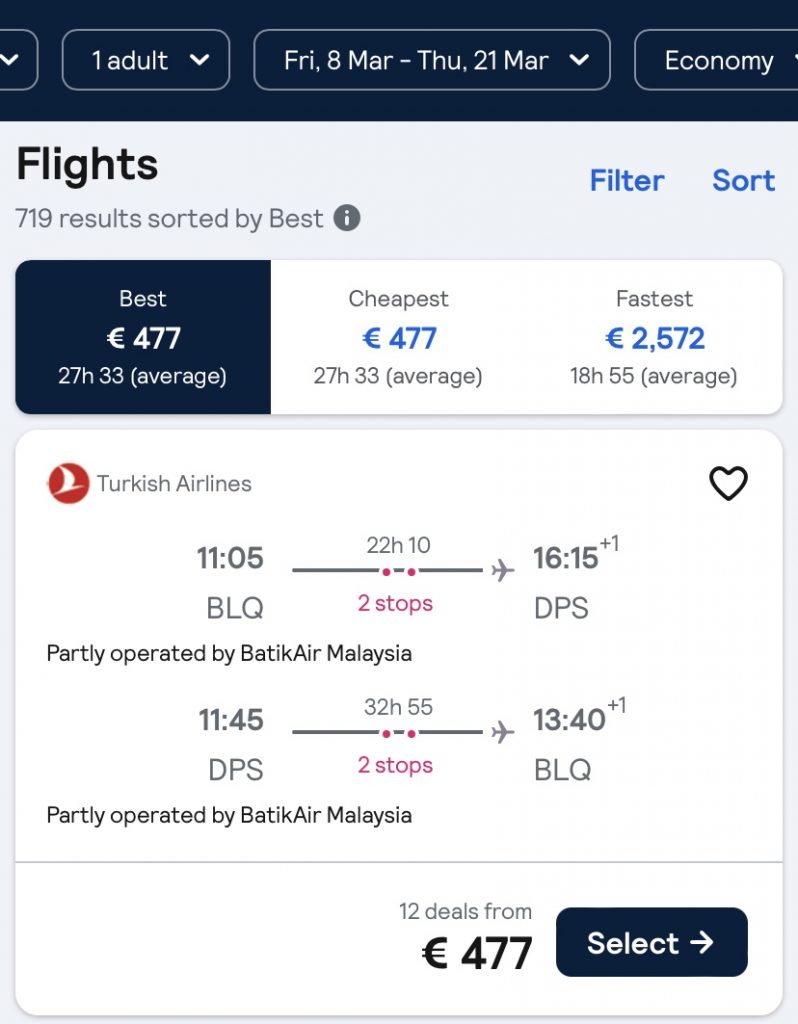Click the info icon beside sorted by Best
The height and width of the screenshot is (1024, 798).
pyautogui.click(x=347, y=218)
